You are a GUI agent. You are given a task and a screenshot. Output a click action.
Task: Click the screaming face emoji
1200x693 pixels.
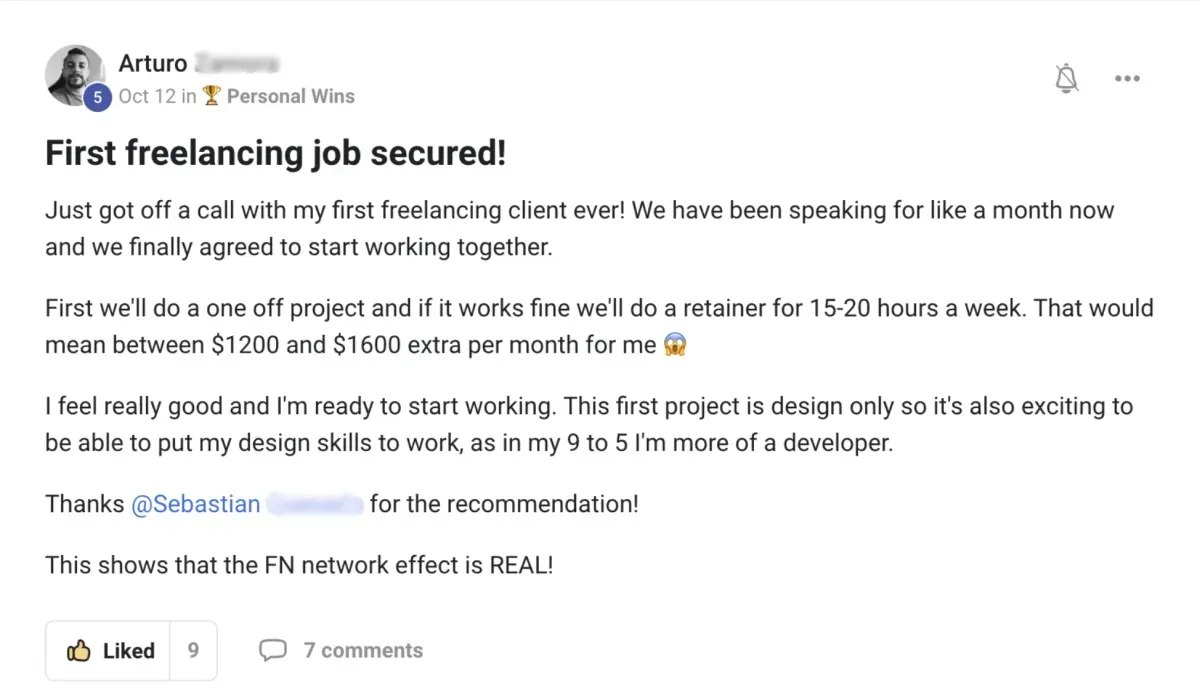coord(676,345)
